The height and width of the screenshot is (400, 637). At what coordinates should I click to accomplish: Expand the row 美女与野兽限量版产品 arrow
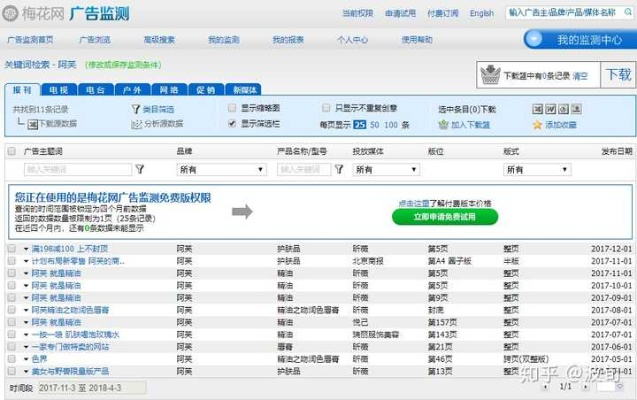(26, 372)
